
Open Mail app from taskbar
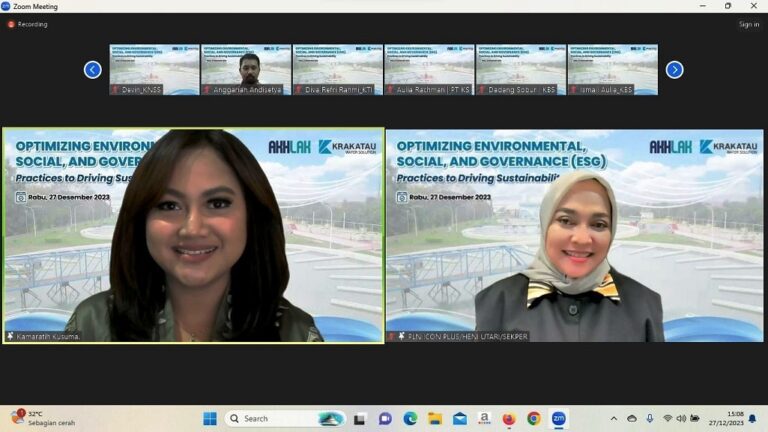point(459,419)
